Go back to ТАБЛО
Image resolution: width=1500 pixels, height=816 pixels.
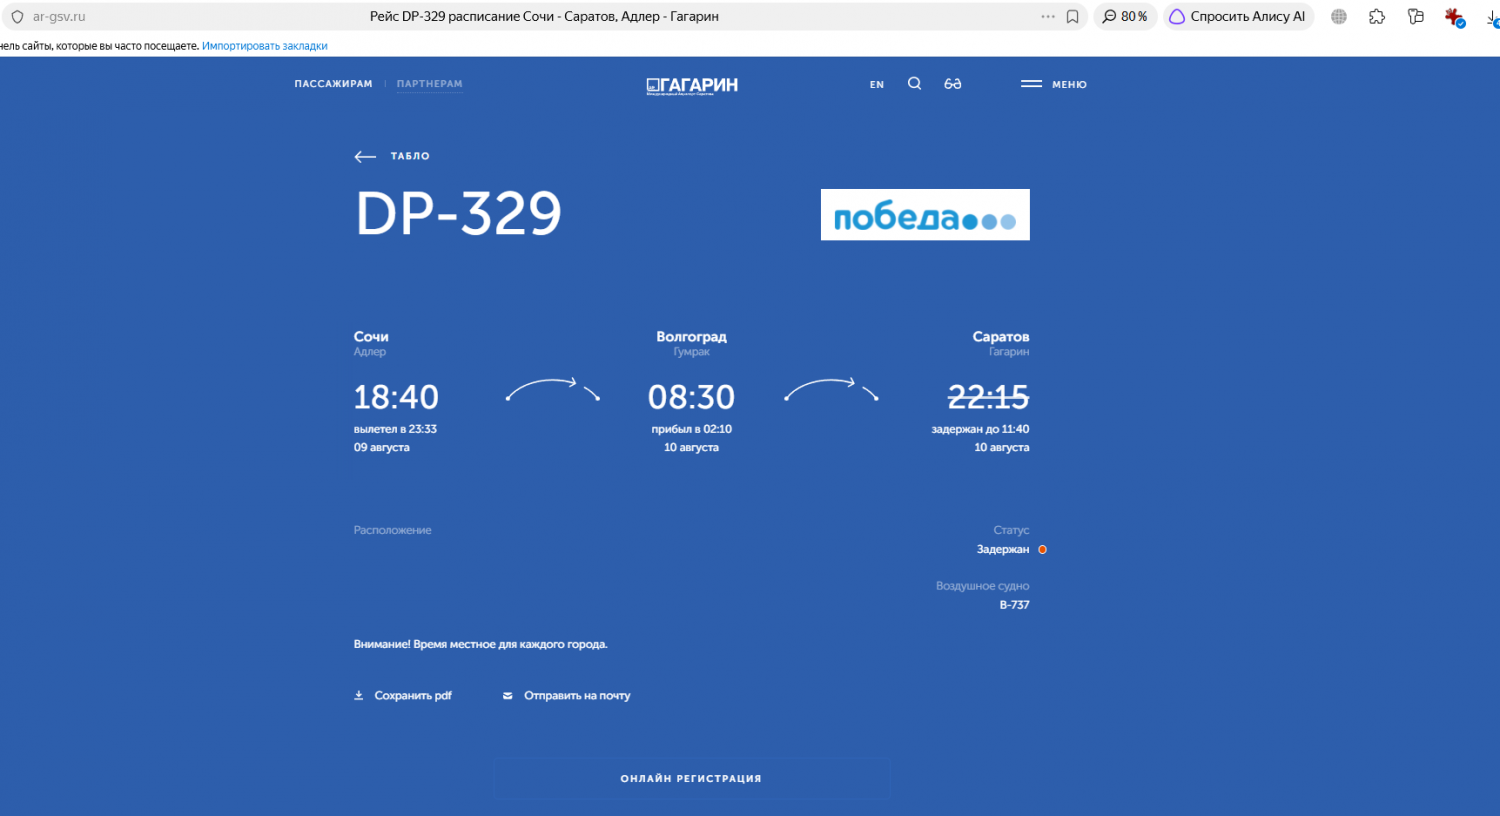coord(410,156)
